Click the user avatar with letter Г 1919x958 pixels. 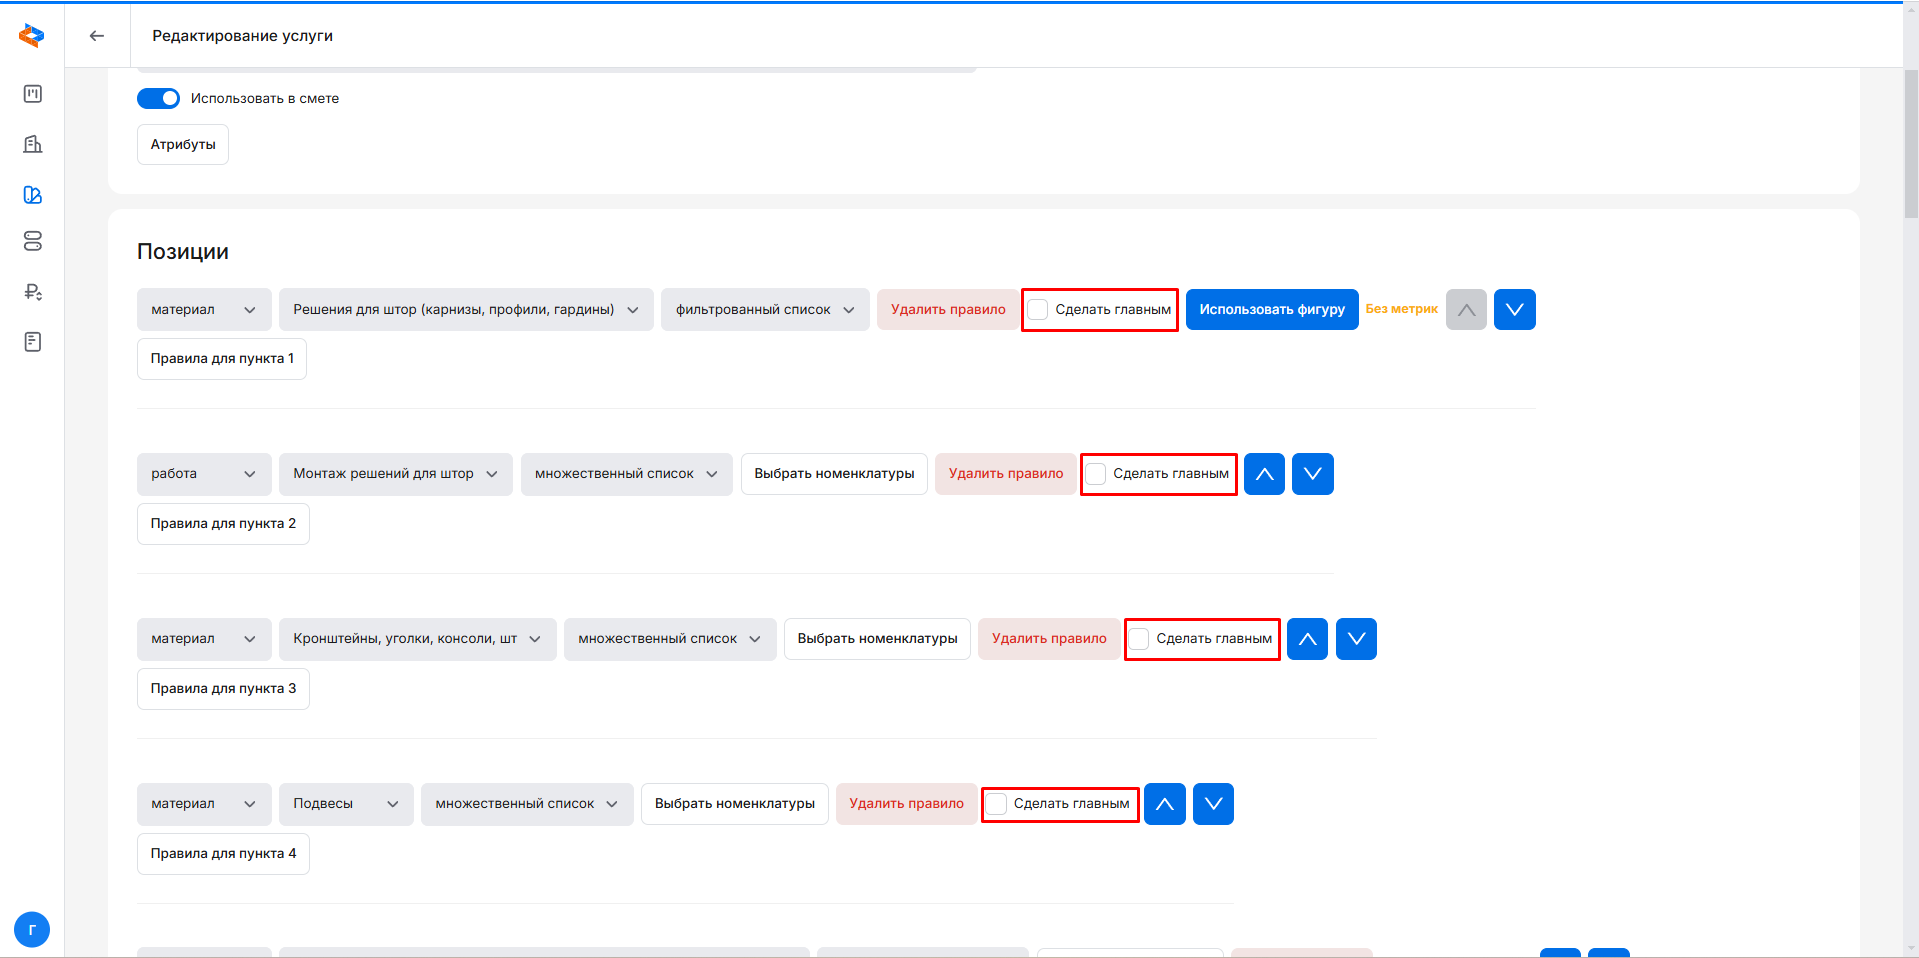[x=32, y=929]
